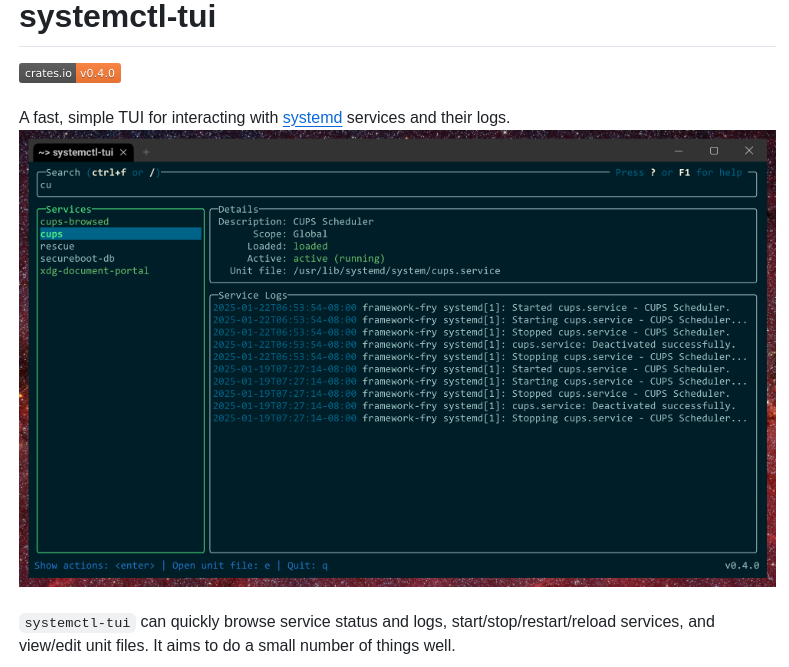Click 'Quit: q' in footer
This screenshot has height=667, width=789.
click(307, 565)
